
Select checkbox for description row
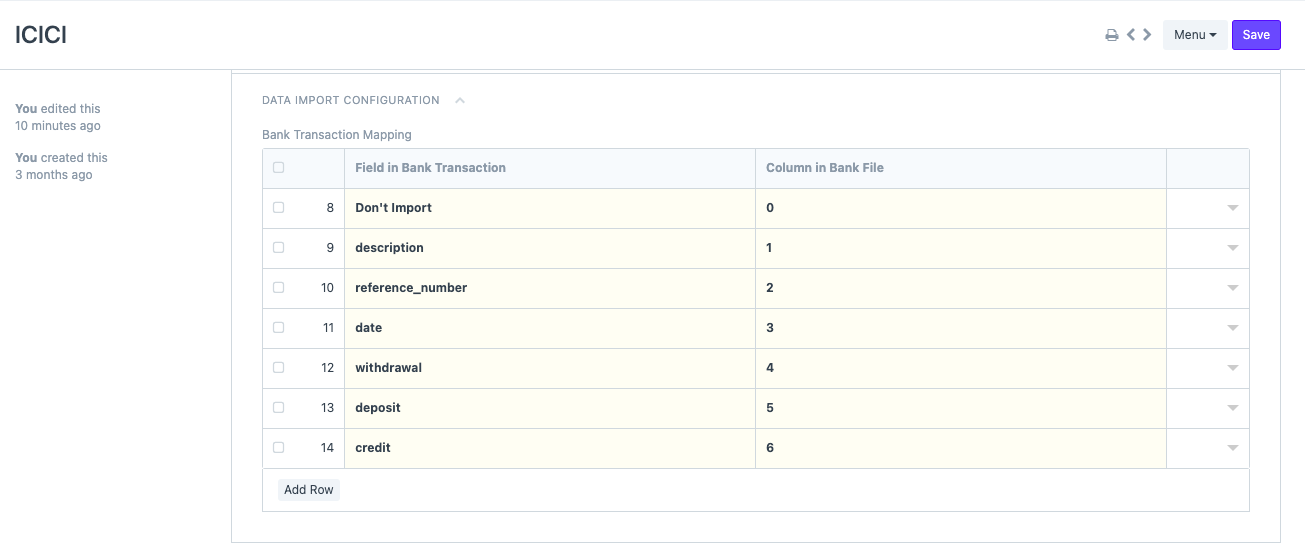point(278,248)
